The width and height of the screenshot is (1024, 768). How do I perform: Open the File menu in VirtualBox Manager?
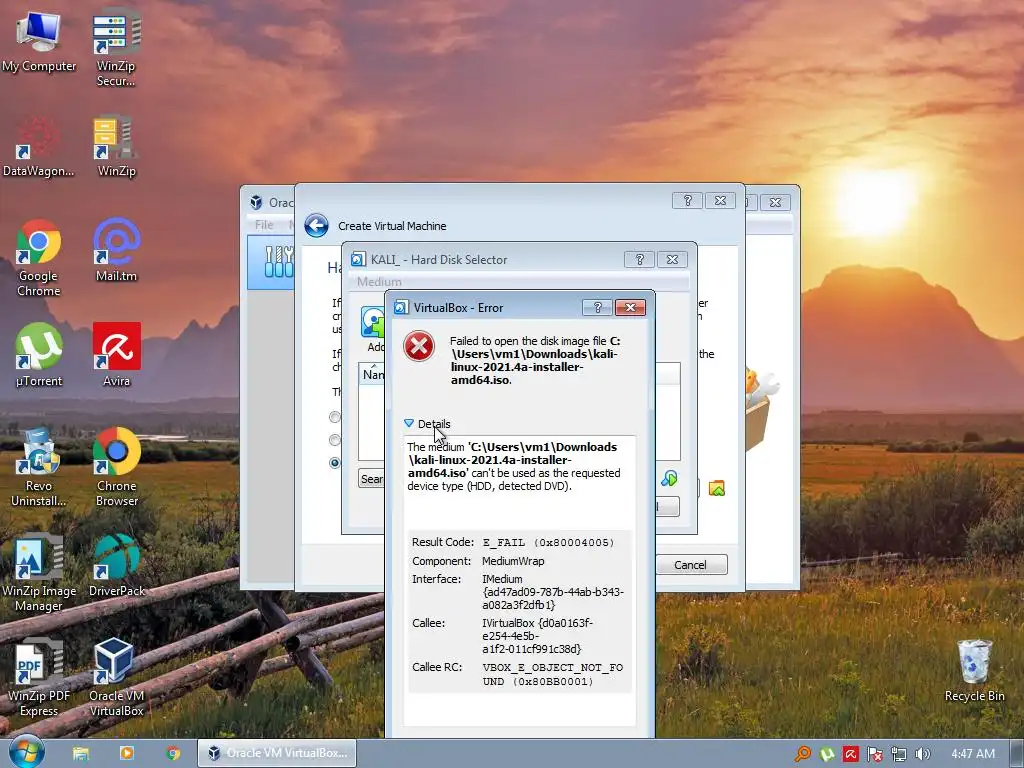pyautogui.click(x=264, y=225)
